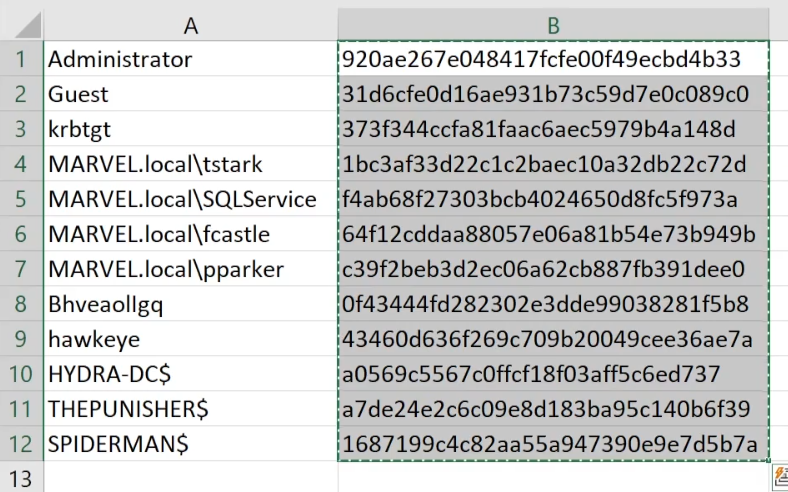Select row 1 header
The width and height of the screenshot is (788, 492).
[x=21, y=59]
